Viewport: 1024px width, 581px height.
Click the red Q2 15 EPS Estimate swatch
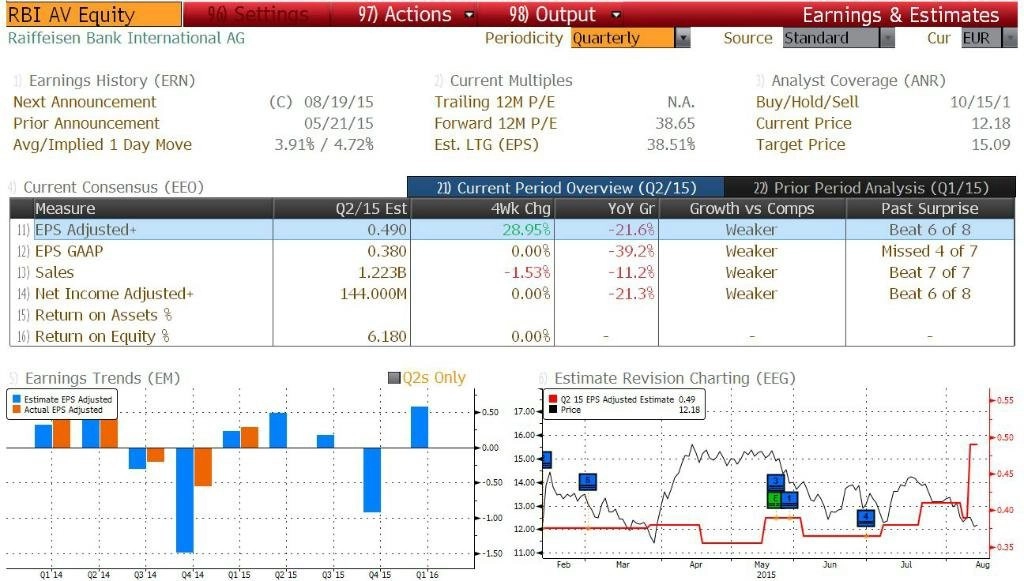pos(553,399)
